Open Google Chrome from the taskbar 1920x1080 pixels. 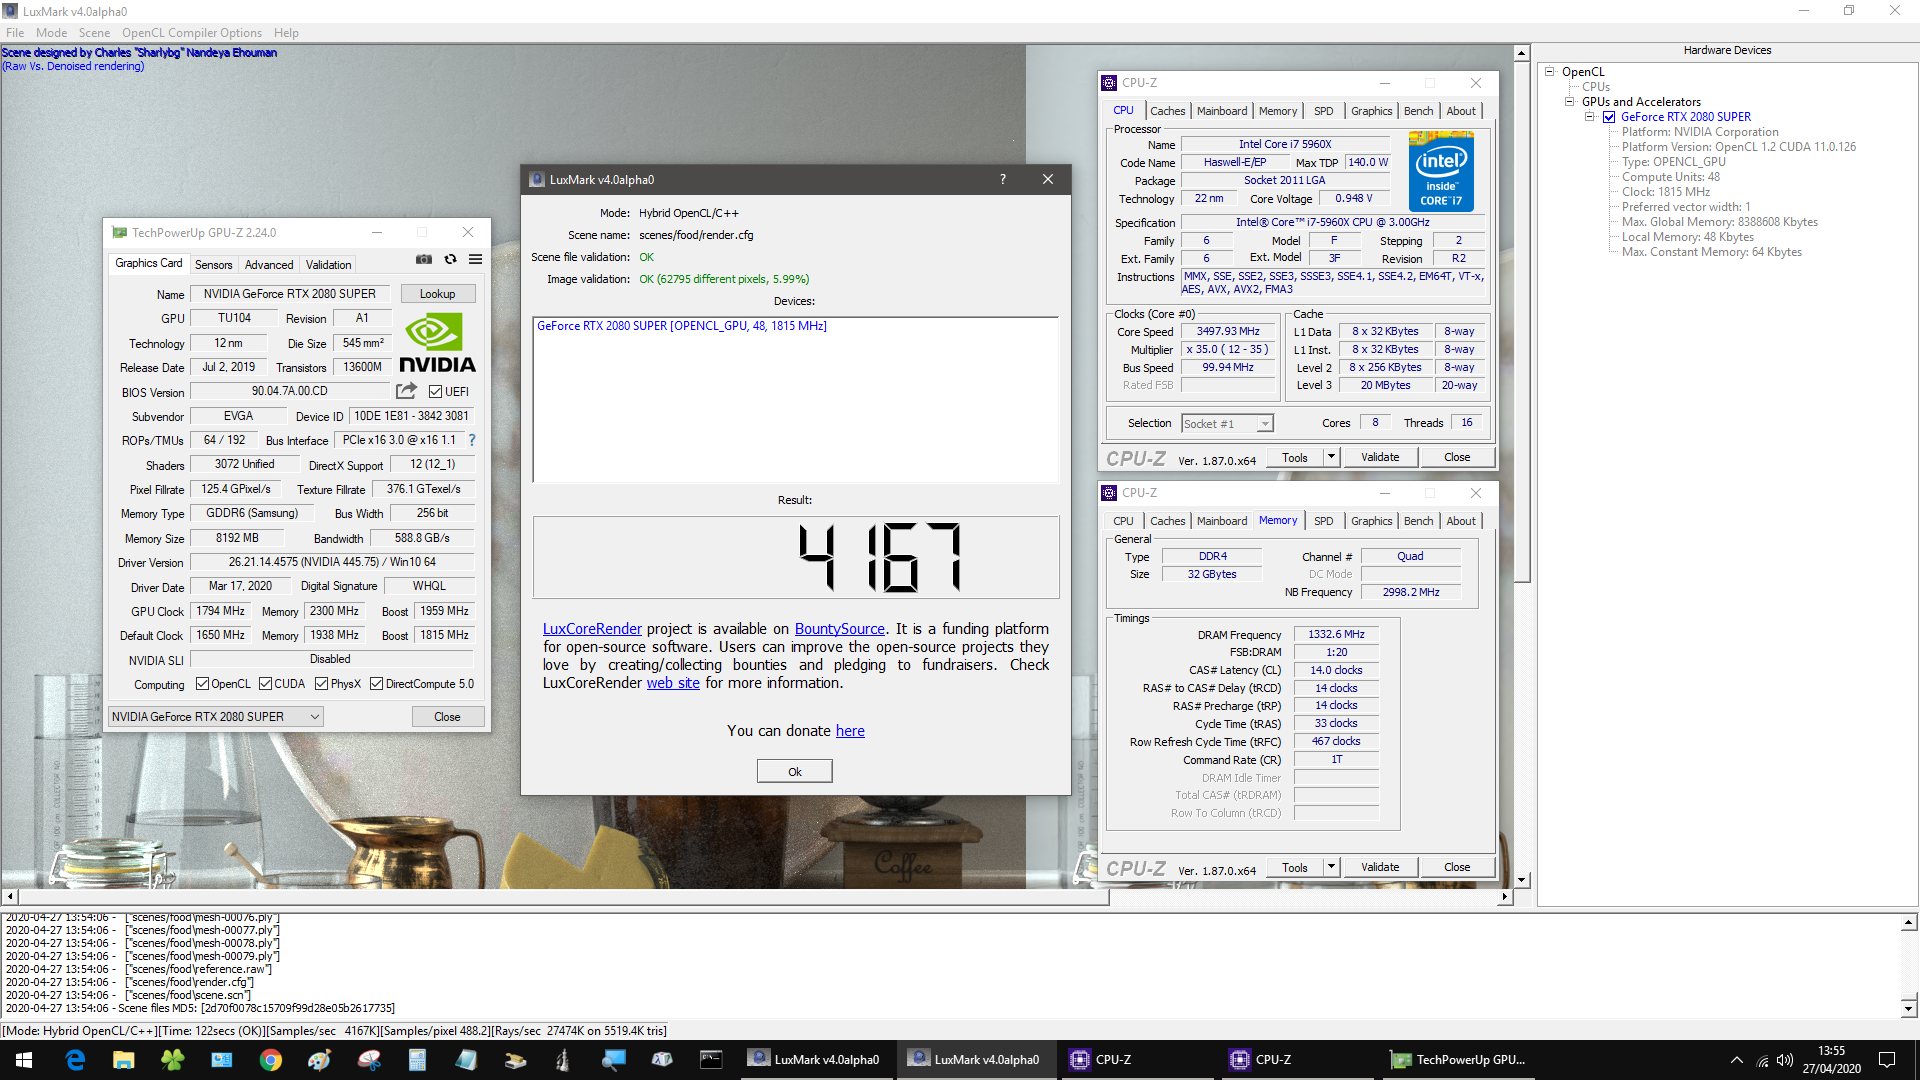(271, 1060)
